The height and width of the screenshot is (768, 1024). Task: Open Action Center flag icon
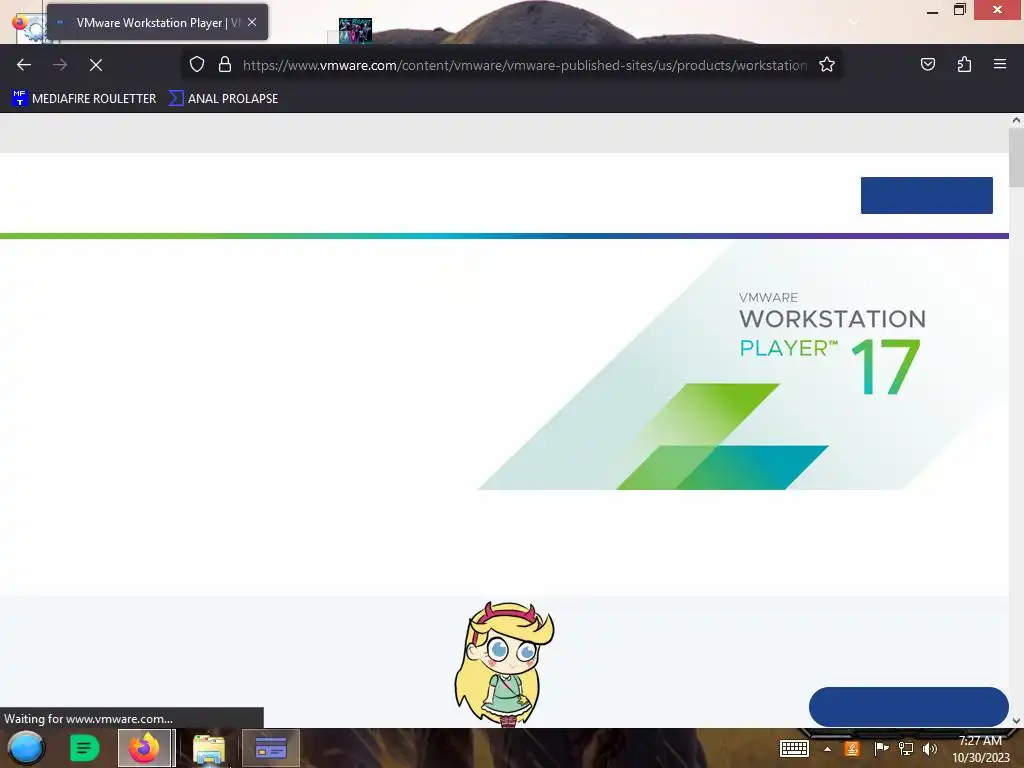coord(881,749)
